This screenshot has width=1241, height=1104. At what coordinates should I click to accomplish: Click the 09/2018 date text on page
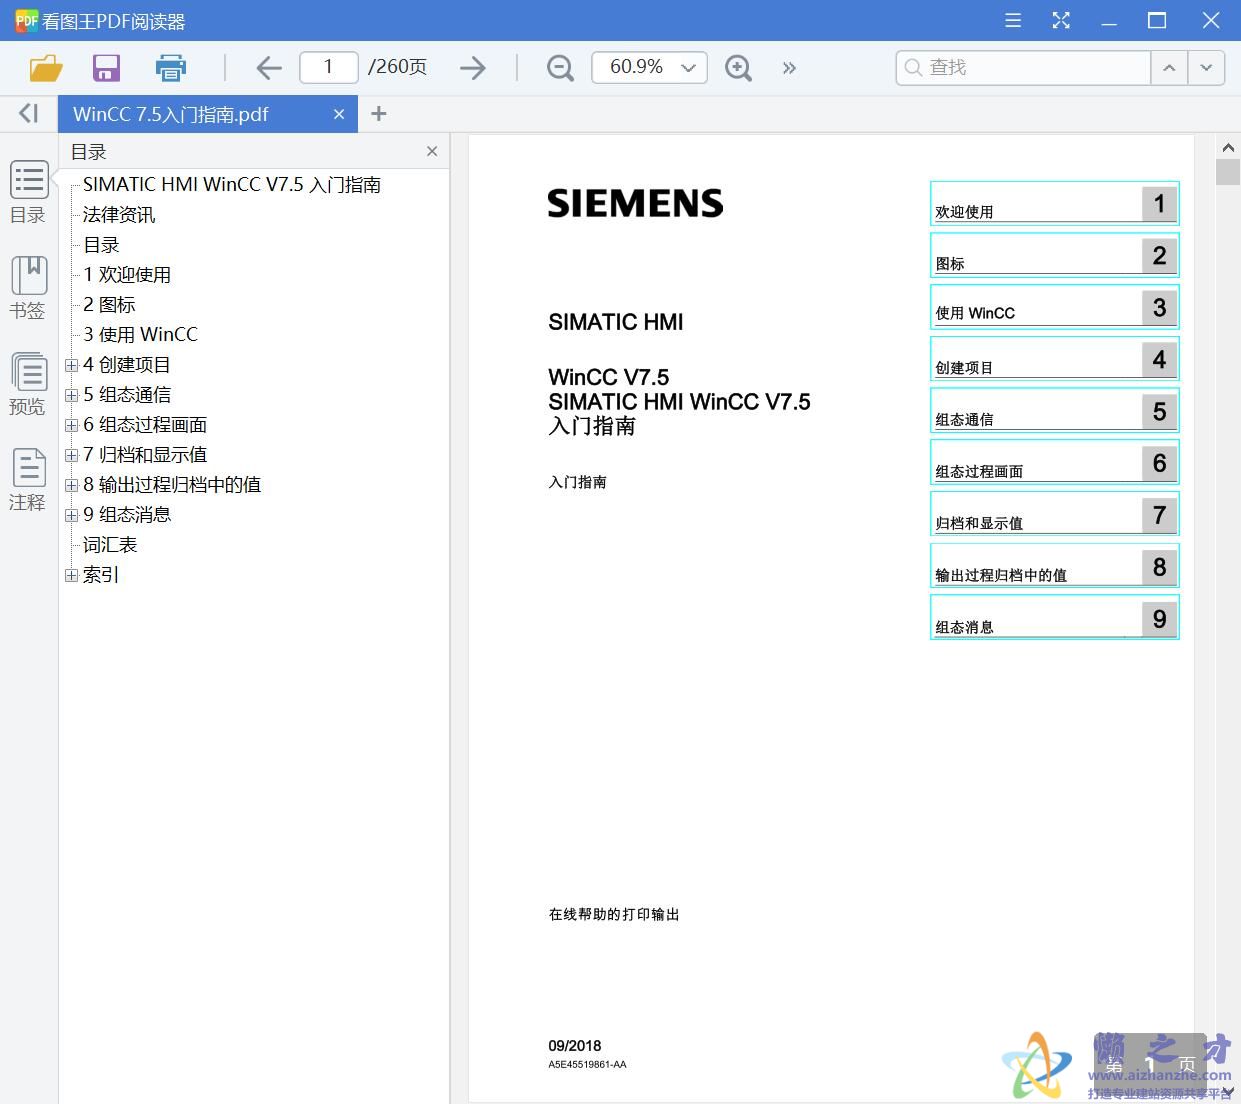(x=575, y=1046)
